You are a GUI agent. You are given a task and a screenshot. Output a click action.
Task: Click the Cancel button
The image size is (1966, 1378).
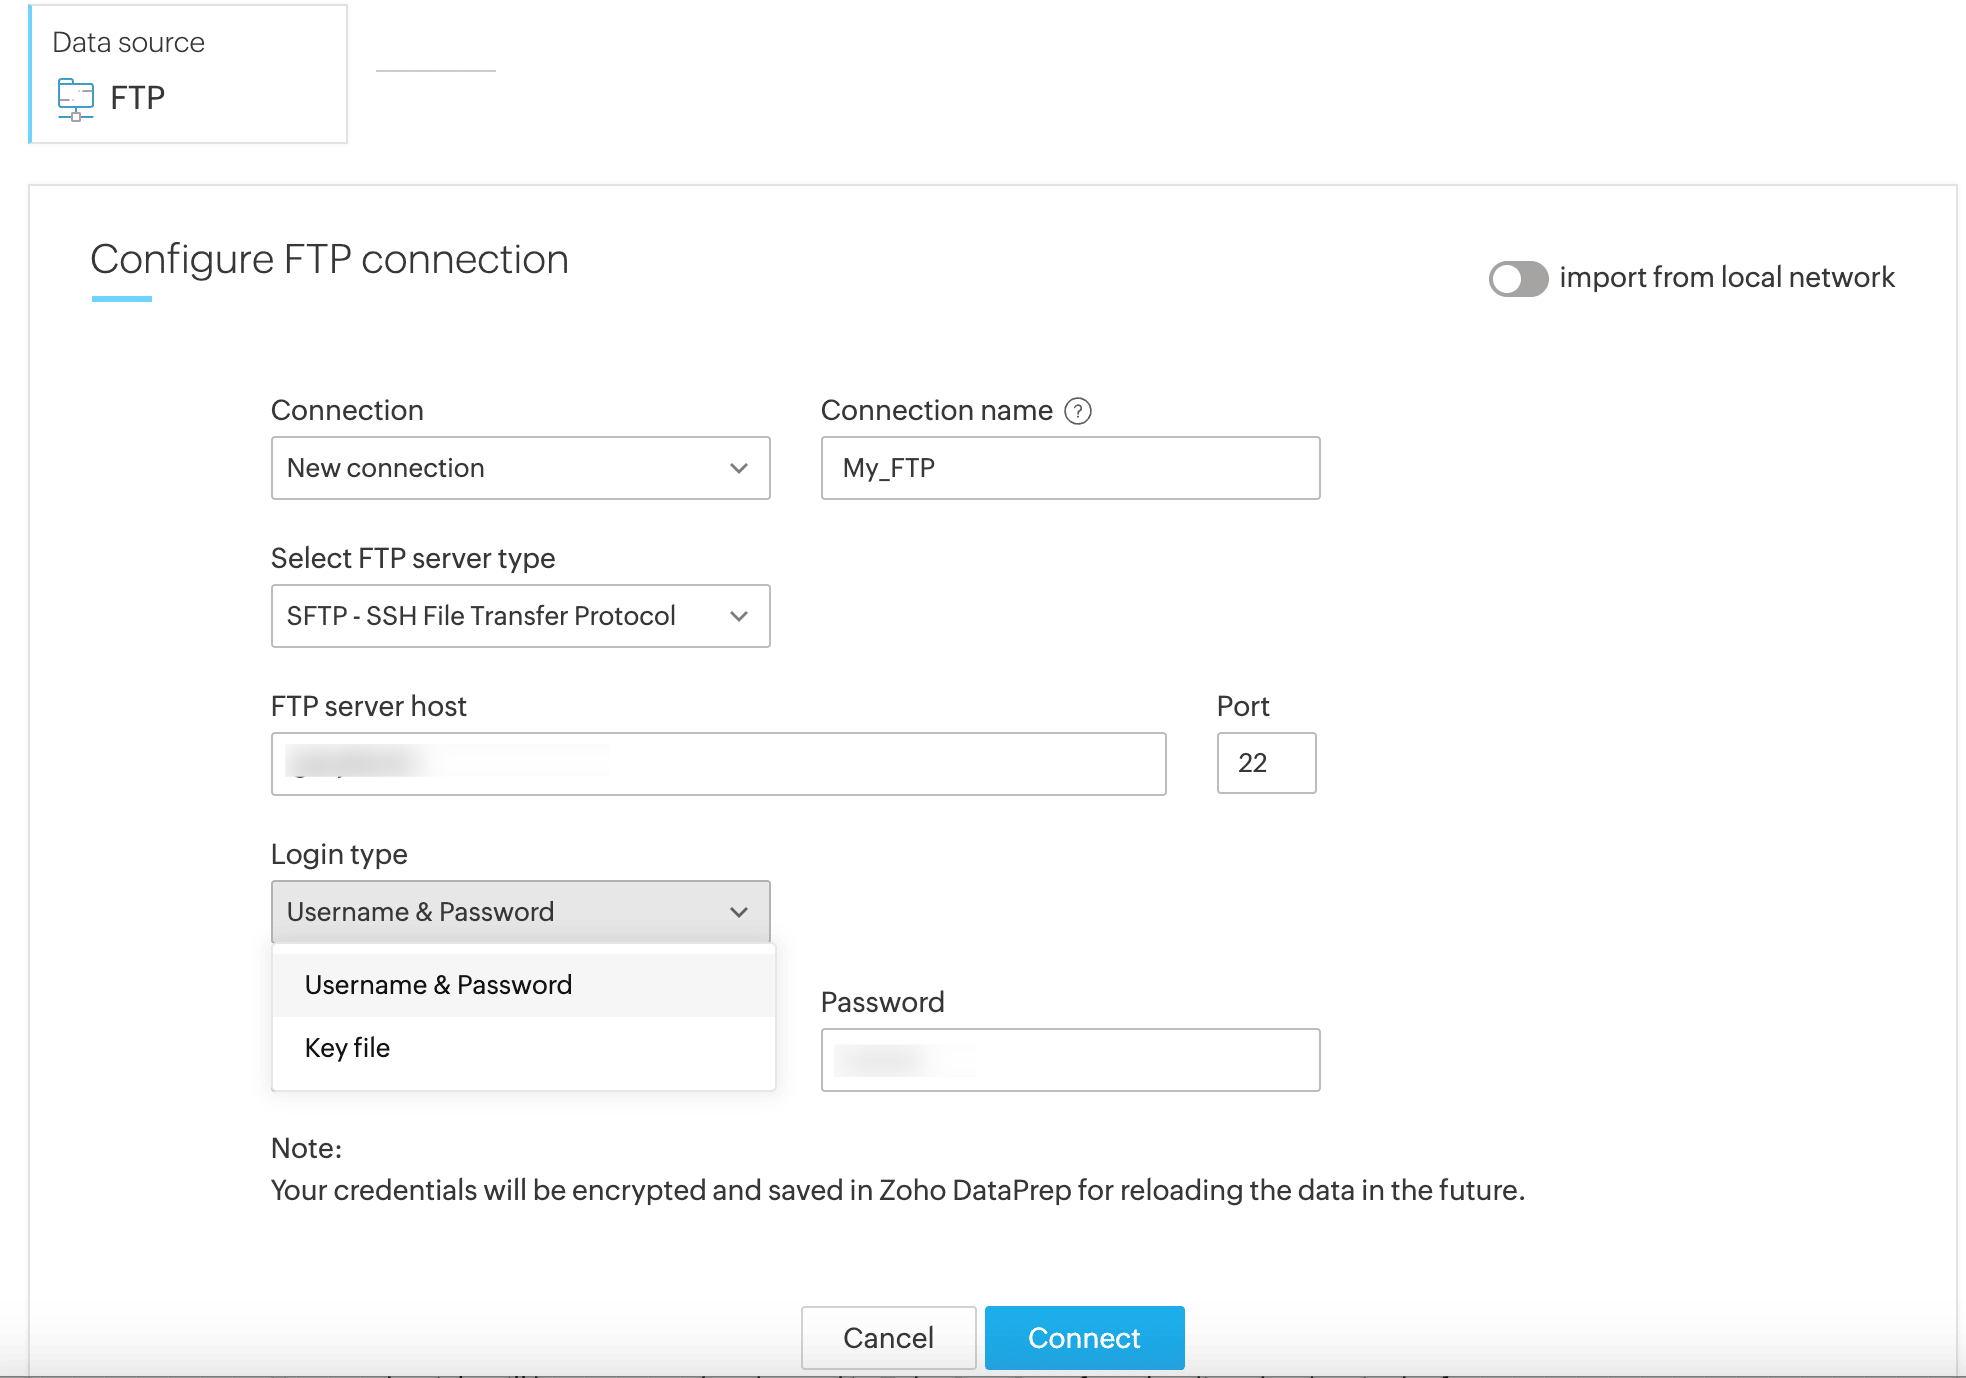[x=888, y=1338]
